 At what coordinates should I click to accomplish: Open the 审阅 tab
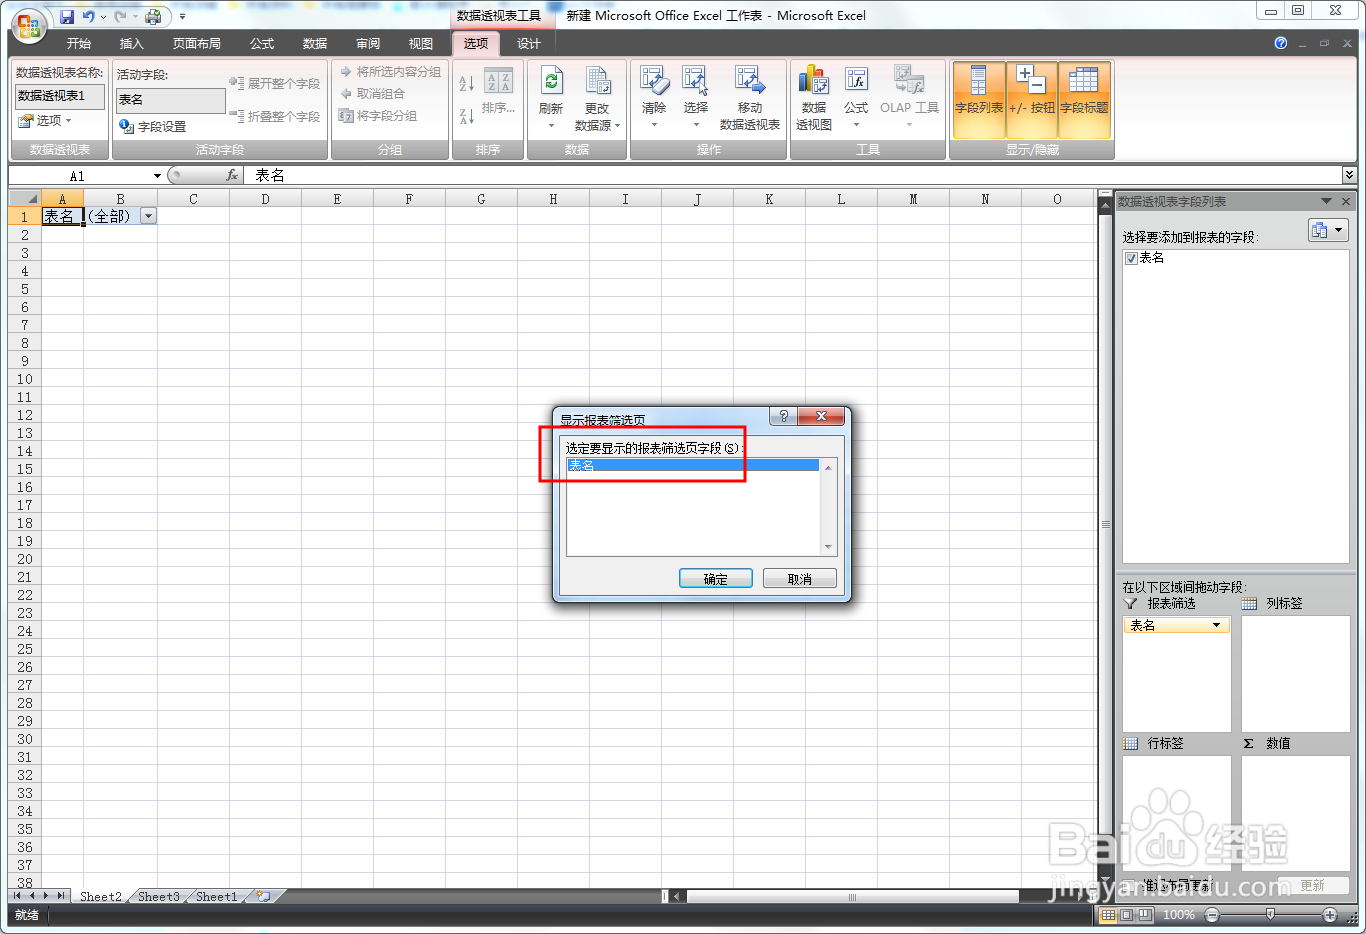click(368, 44)
